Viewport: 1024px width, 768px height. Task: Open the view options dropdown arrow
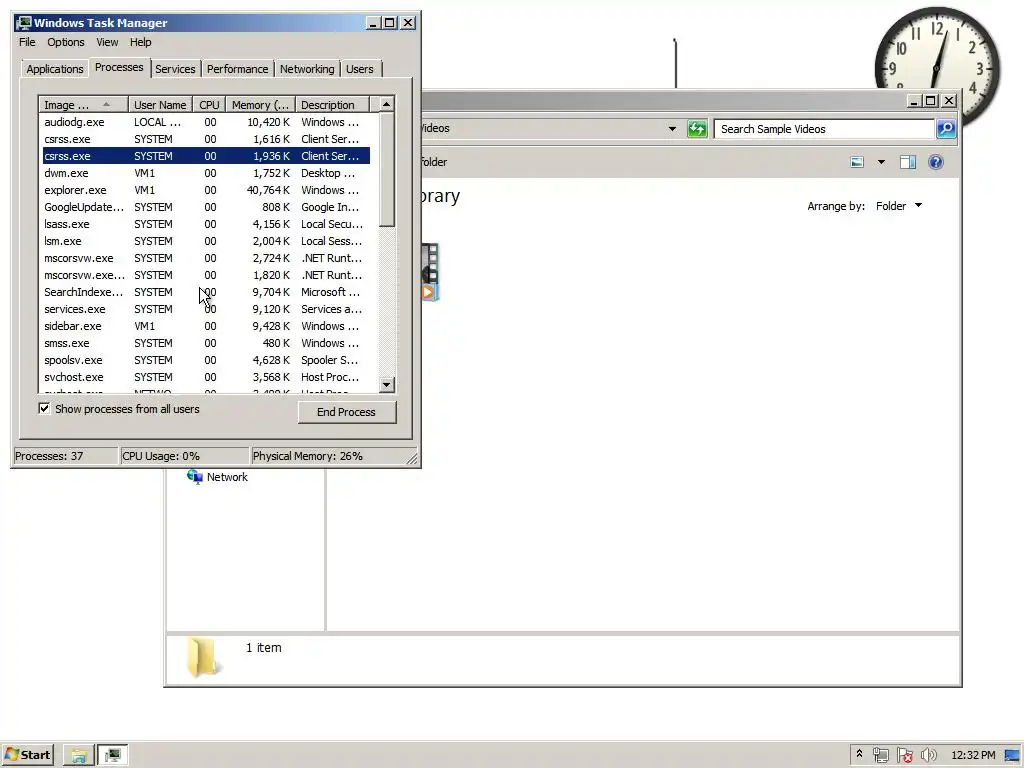pos(881,162)
